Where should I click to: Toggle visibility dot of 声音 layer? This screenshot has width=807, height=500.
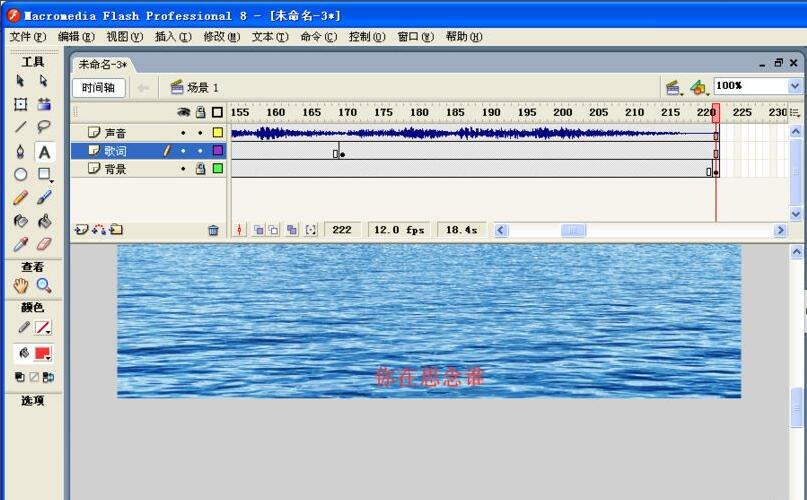click(x=183, y=133)
